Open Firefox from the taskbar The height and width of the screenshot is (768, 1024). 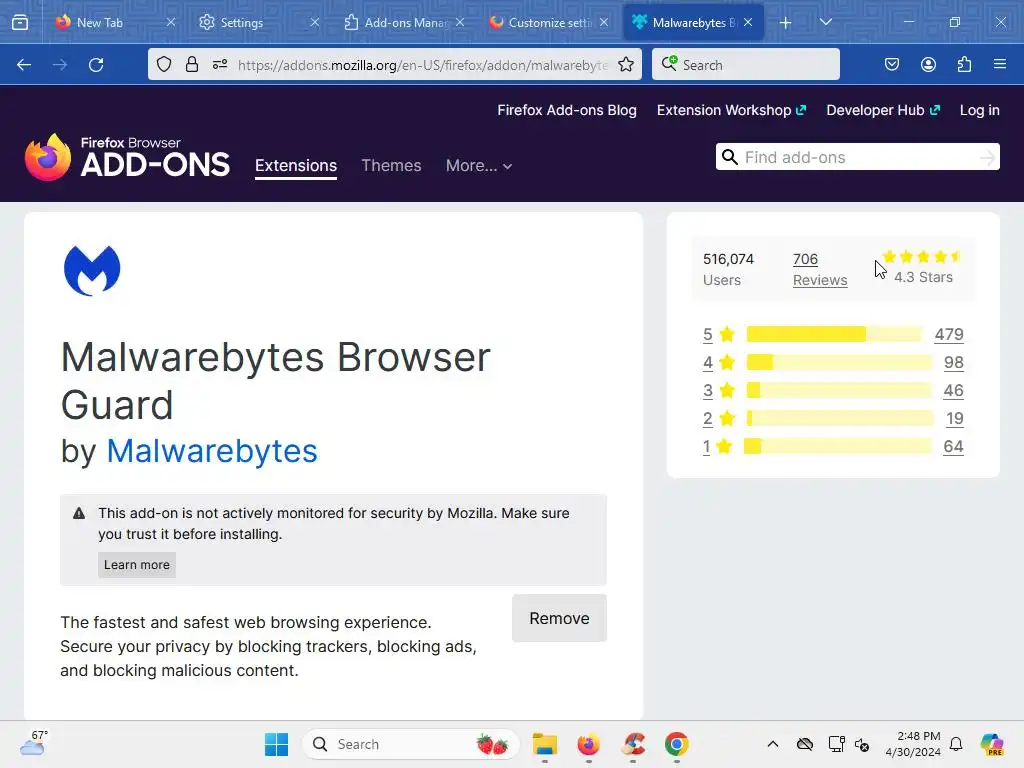click(x=588, y=744)
